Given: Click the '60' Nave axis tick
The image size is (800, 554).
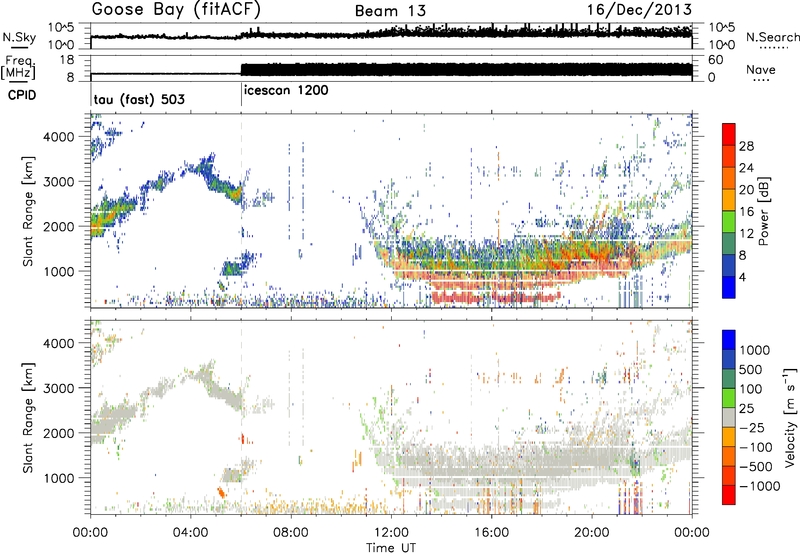Looking at the screenshot, I should (715, 60).
